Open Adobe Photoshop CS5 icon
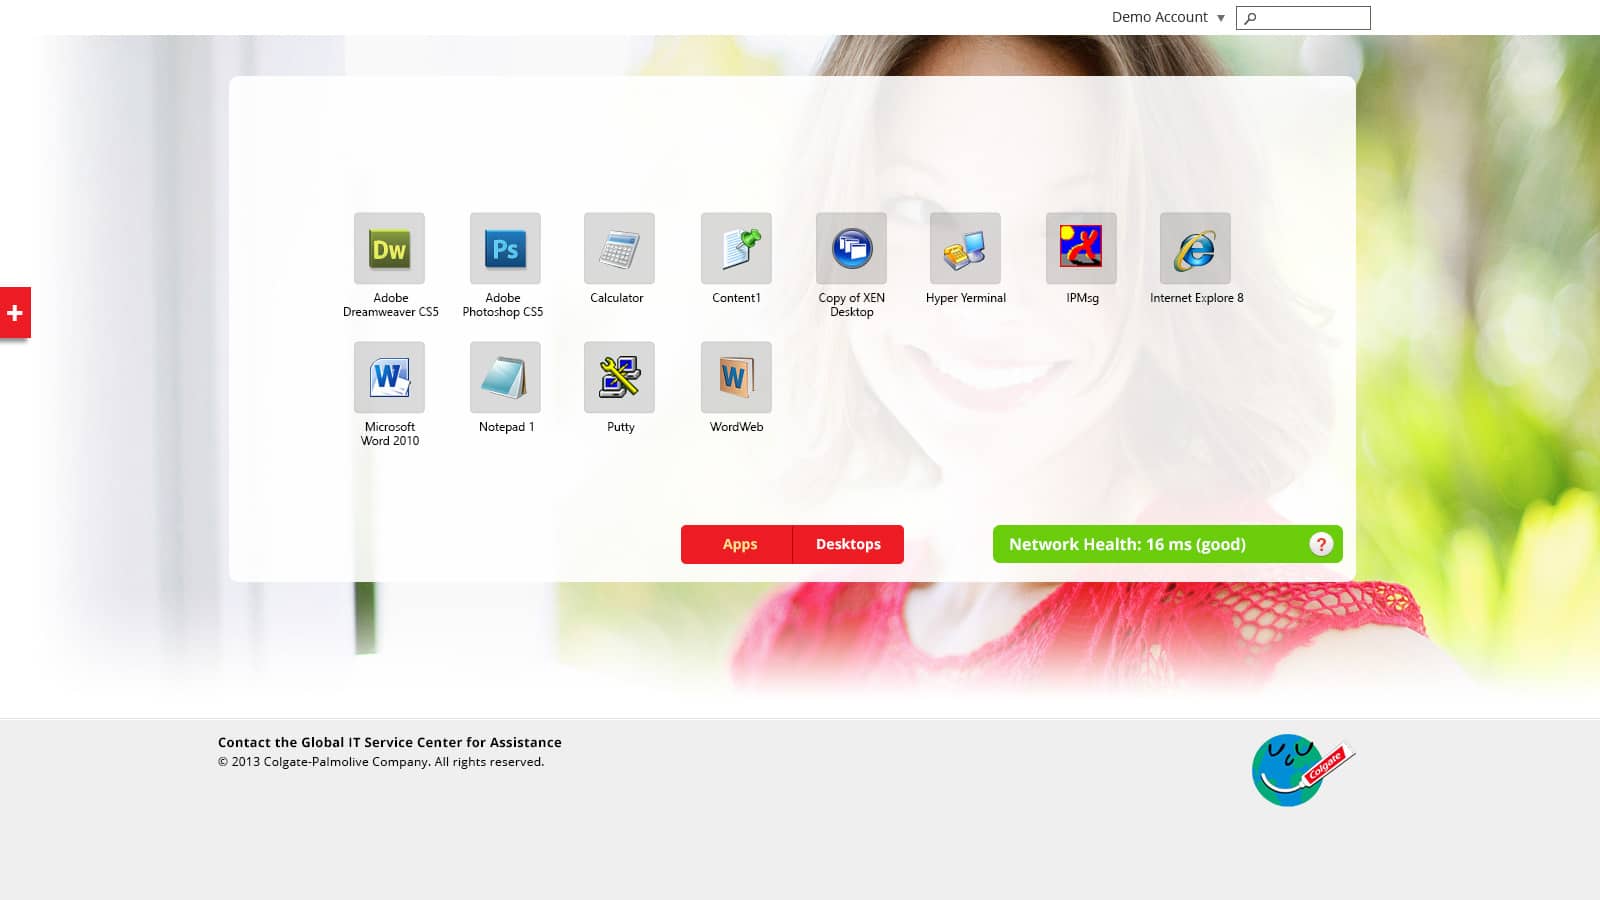 505,248
